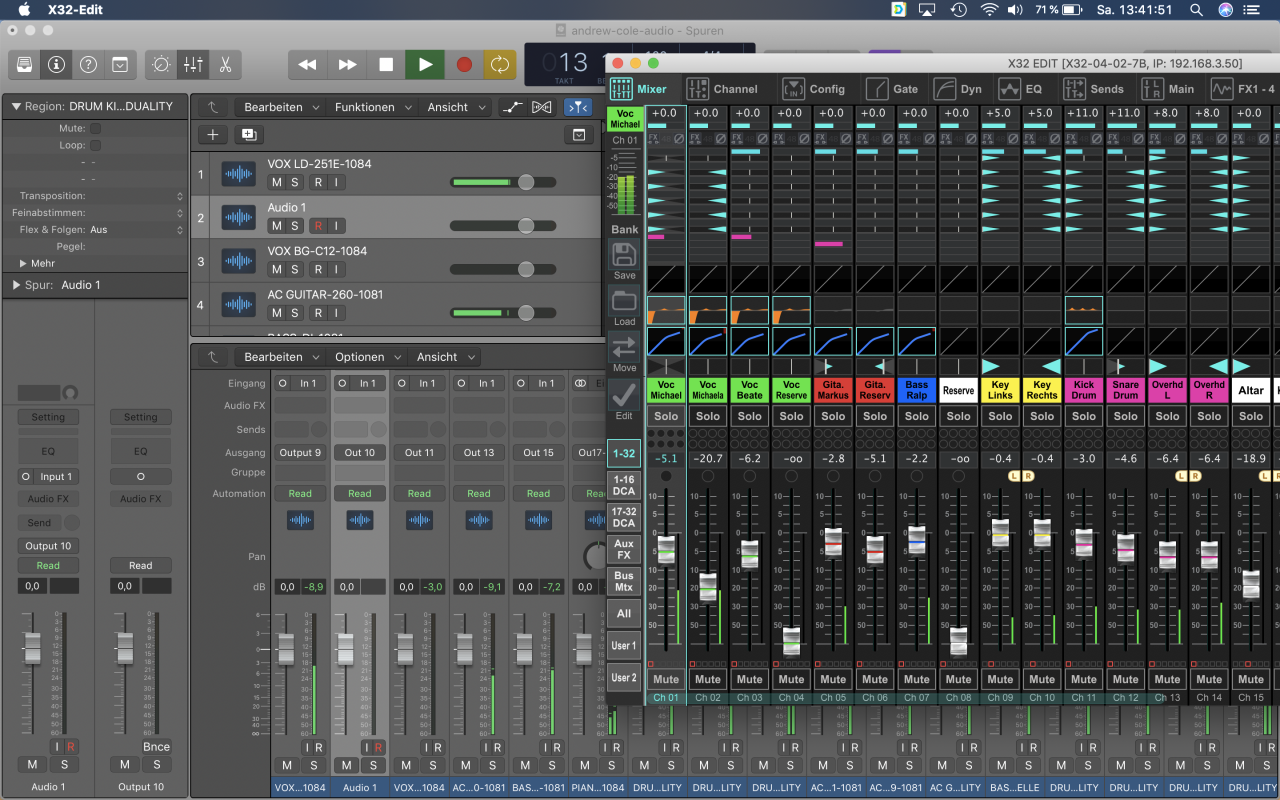Select the 1-32 layer button in X32
Image resolution: width=1280 pixels, height=800 pixels.
click(624, 453)
